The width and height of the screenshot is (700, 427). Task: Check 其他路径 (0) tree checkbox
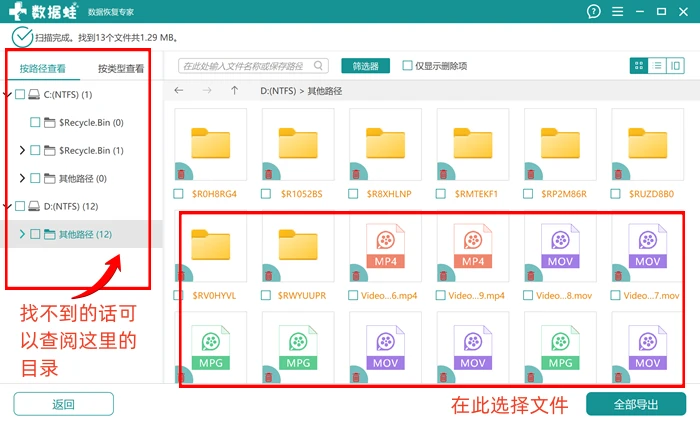tap(35, 178)
